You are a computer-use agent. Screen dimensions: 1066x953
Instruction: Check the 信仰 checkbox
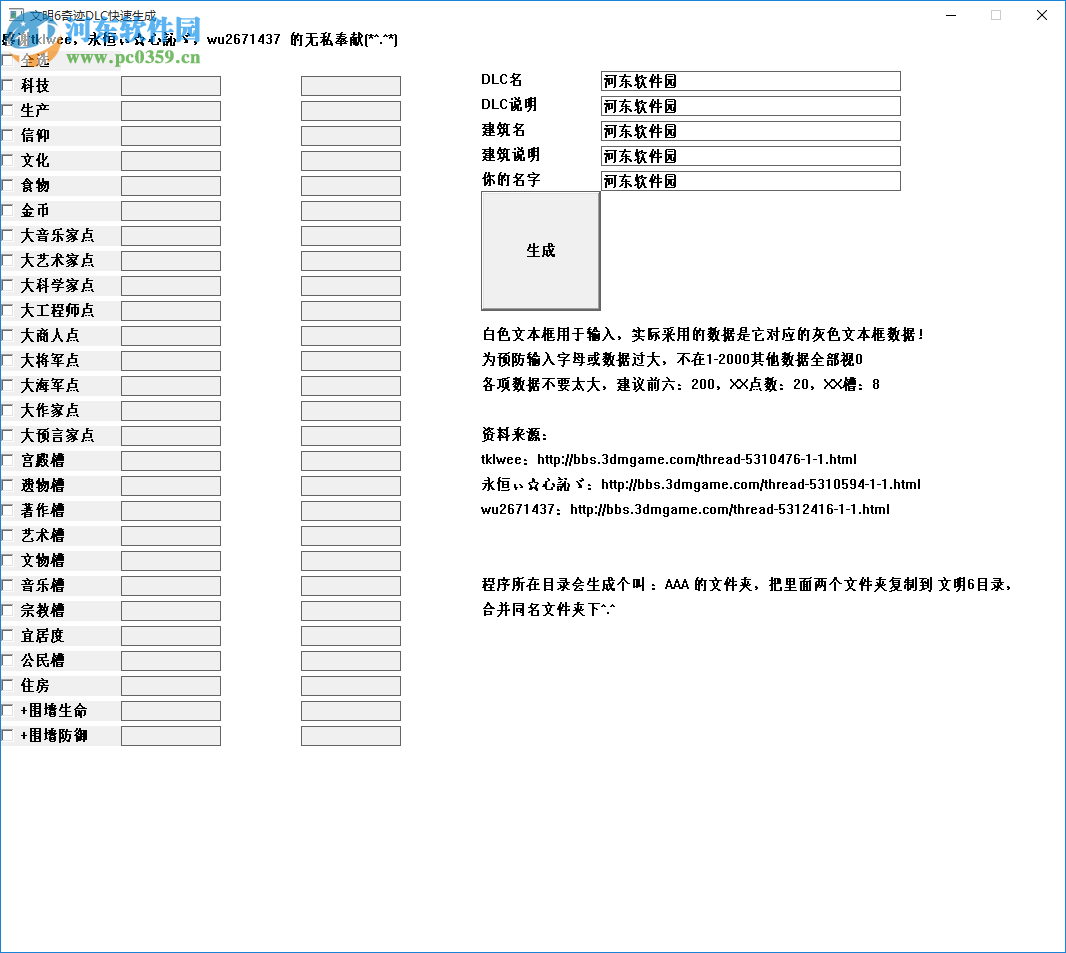click(10, 135)
